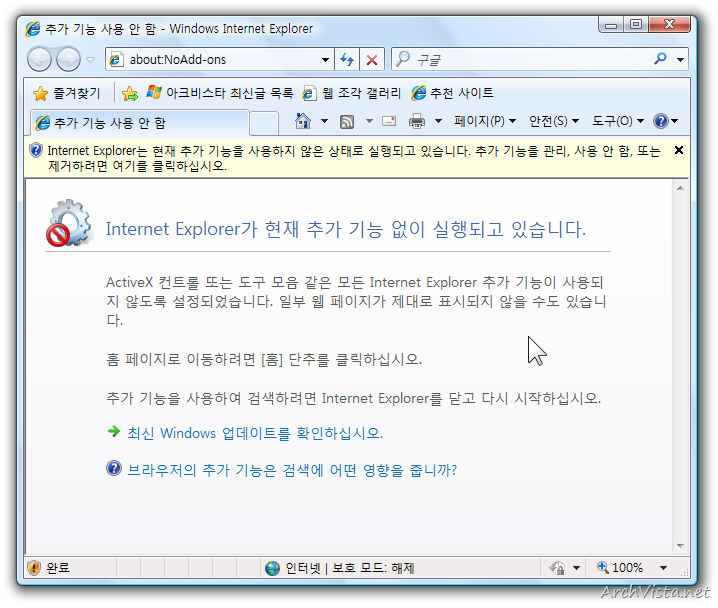The height and width of the screenshot is (608, 718).
Task: Click the 브라우저의 추가 기능은 검색에 어떤 영향을 줍니까 link
Action: tap(292, 470)
